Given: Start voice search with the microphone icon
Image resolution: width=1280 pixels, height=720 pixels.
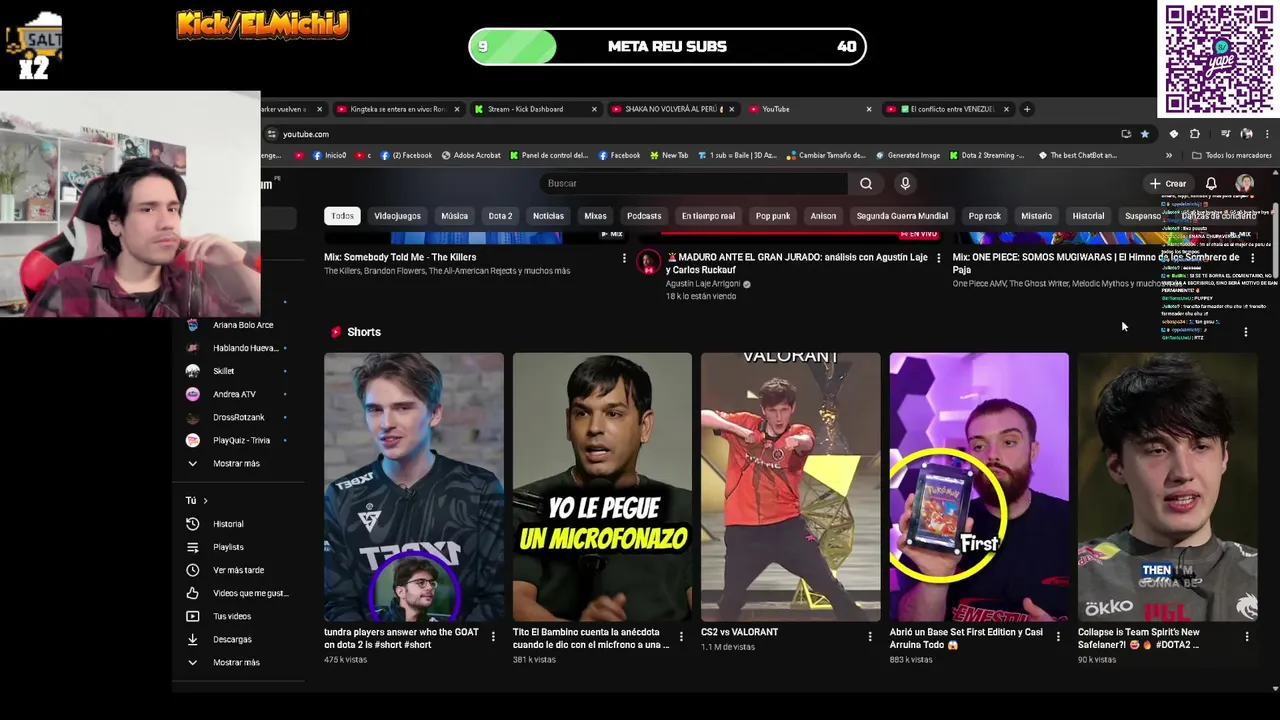Looking at the screenshot, I should (905, 184).
